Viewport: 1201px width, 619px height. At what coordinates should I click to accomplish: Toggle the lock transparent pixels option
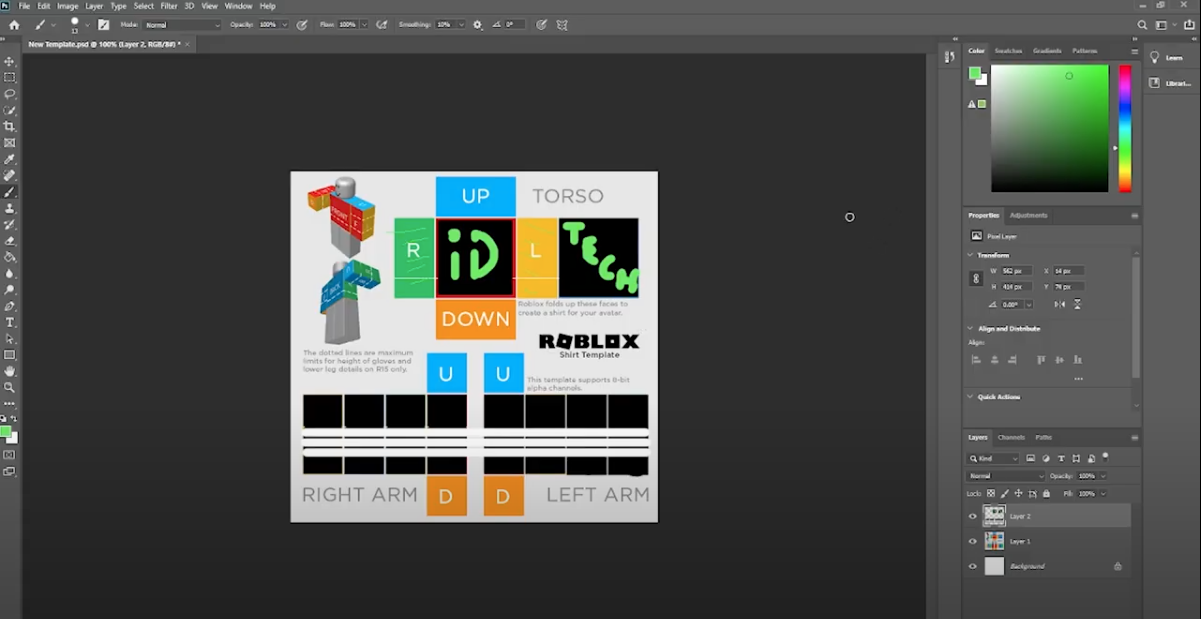click(991, 494)
